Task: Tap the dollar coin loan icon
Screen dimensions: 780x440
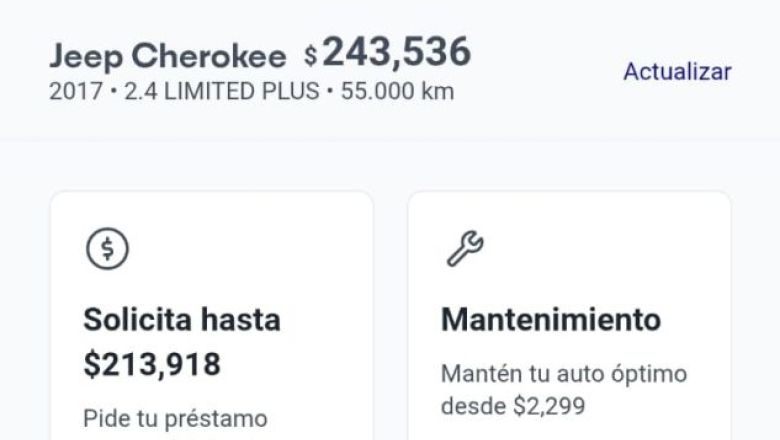Action: [x=107, y=249]
